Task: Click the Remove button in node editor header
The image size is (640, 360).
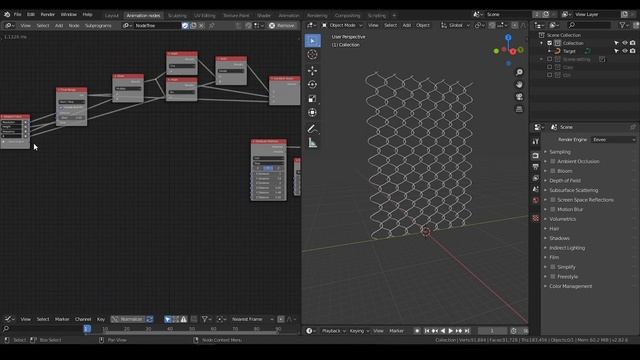Action: (282, 25)
